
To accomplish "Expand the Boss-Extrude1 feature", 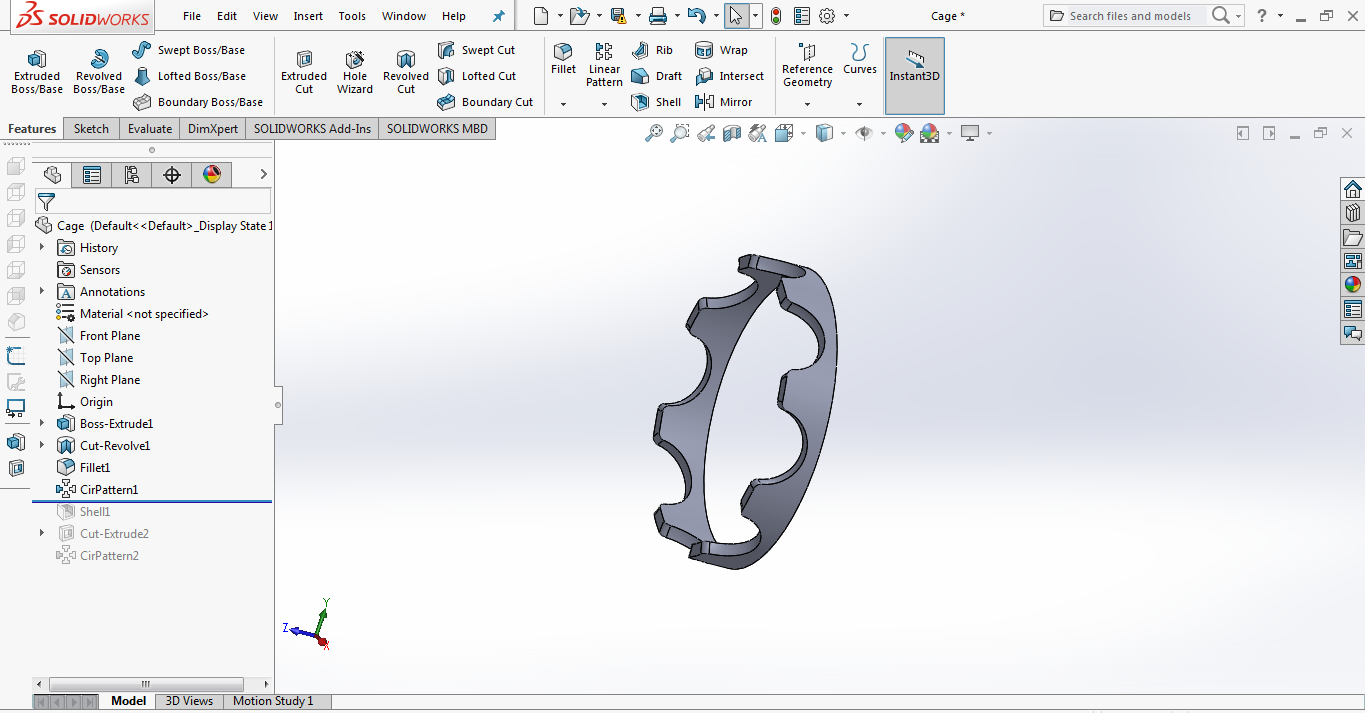I will tap(42, 423).
